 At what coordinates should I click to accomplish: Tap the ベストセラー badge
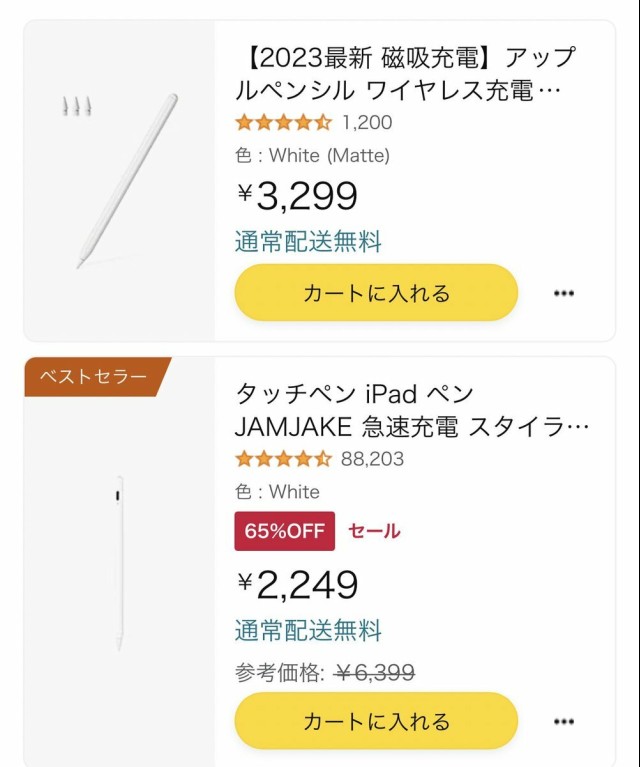coord(93,377)
